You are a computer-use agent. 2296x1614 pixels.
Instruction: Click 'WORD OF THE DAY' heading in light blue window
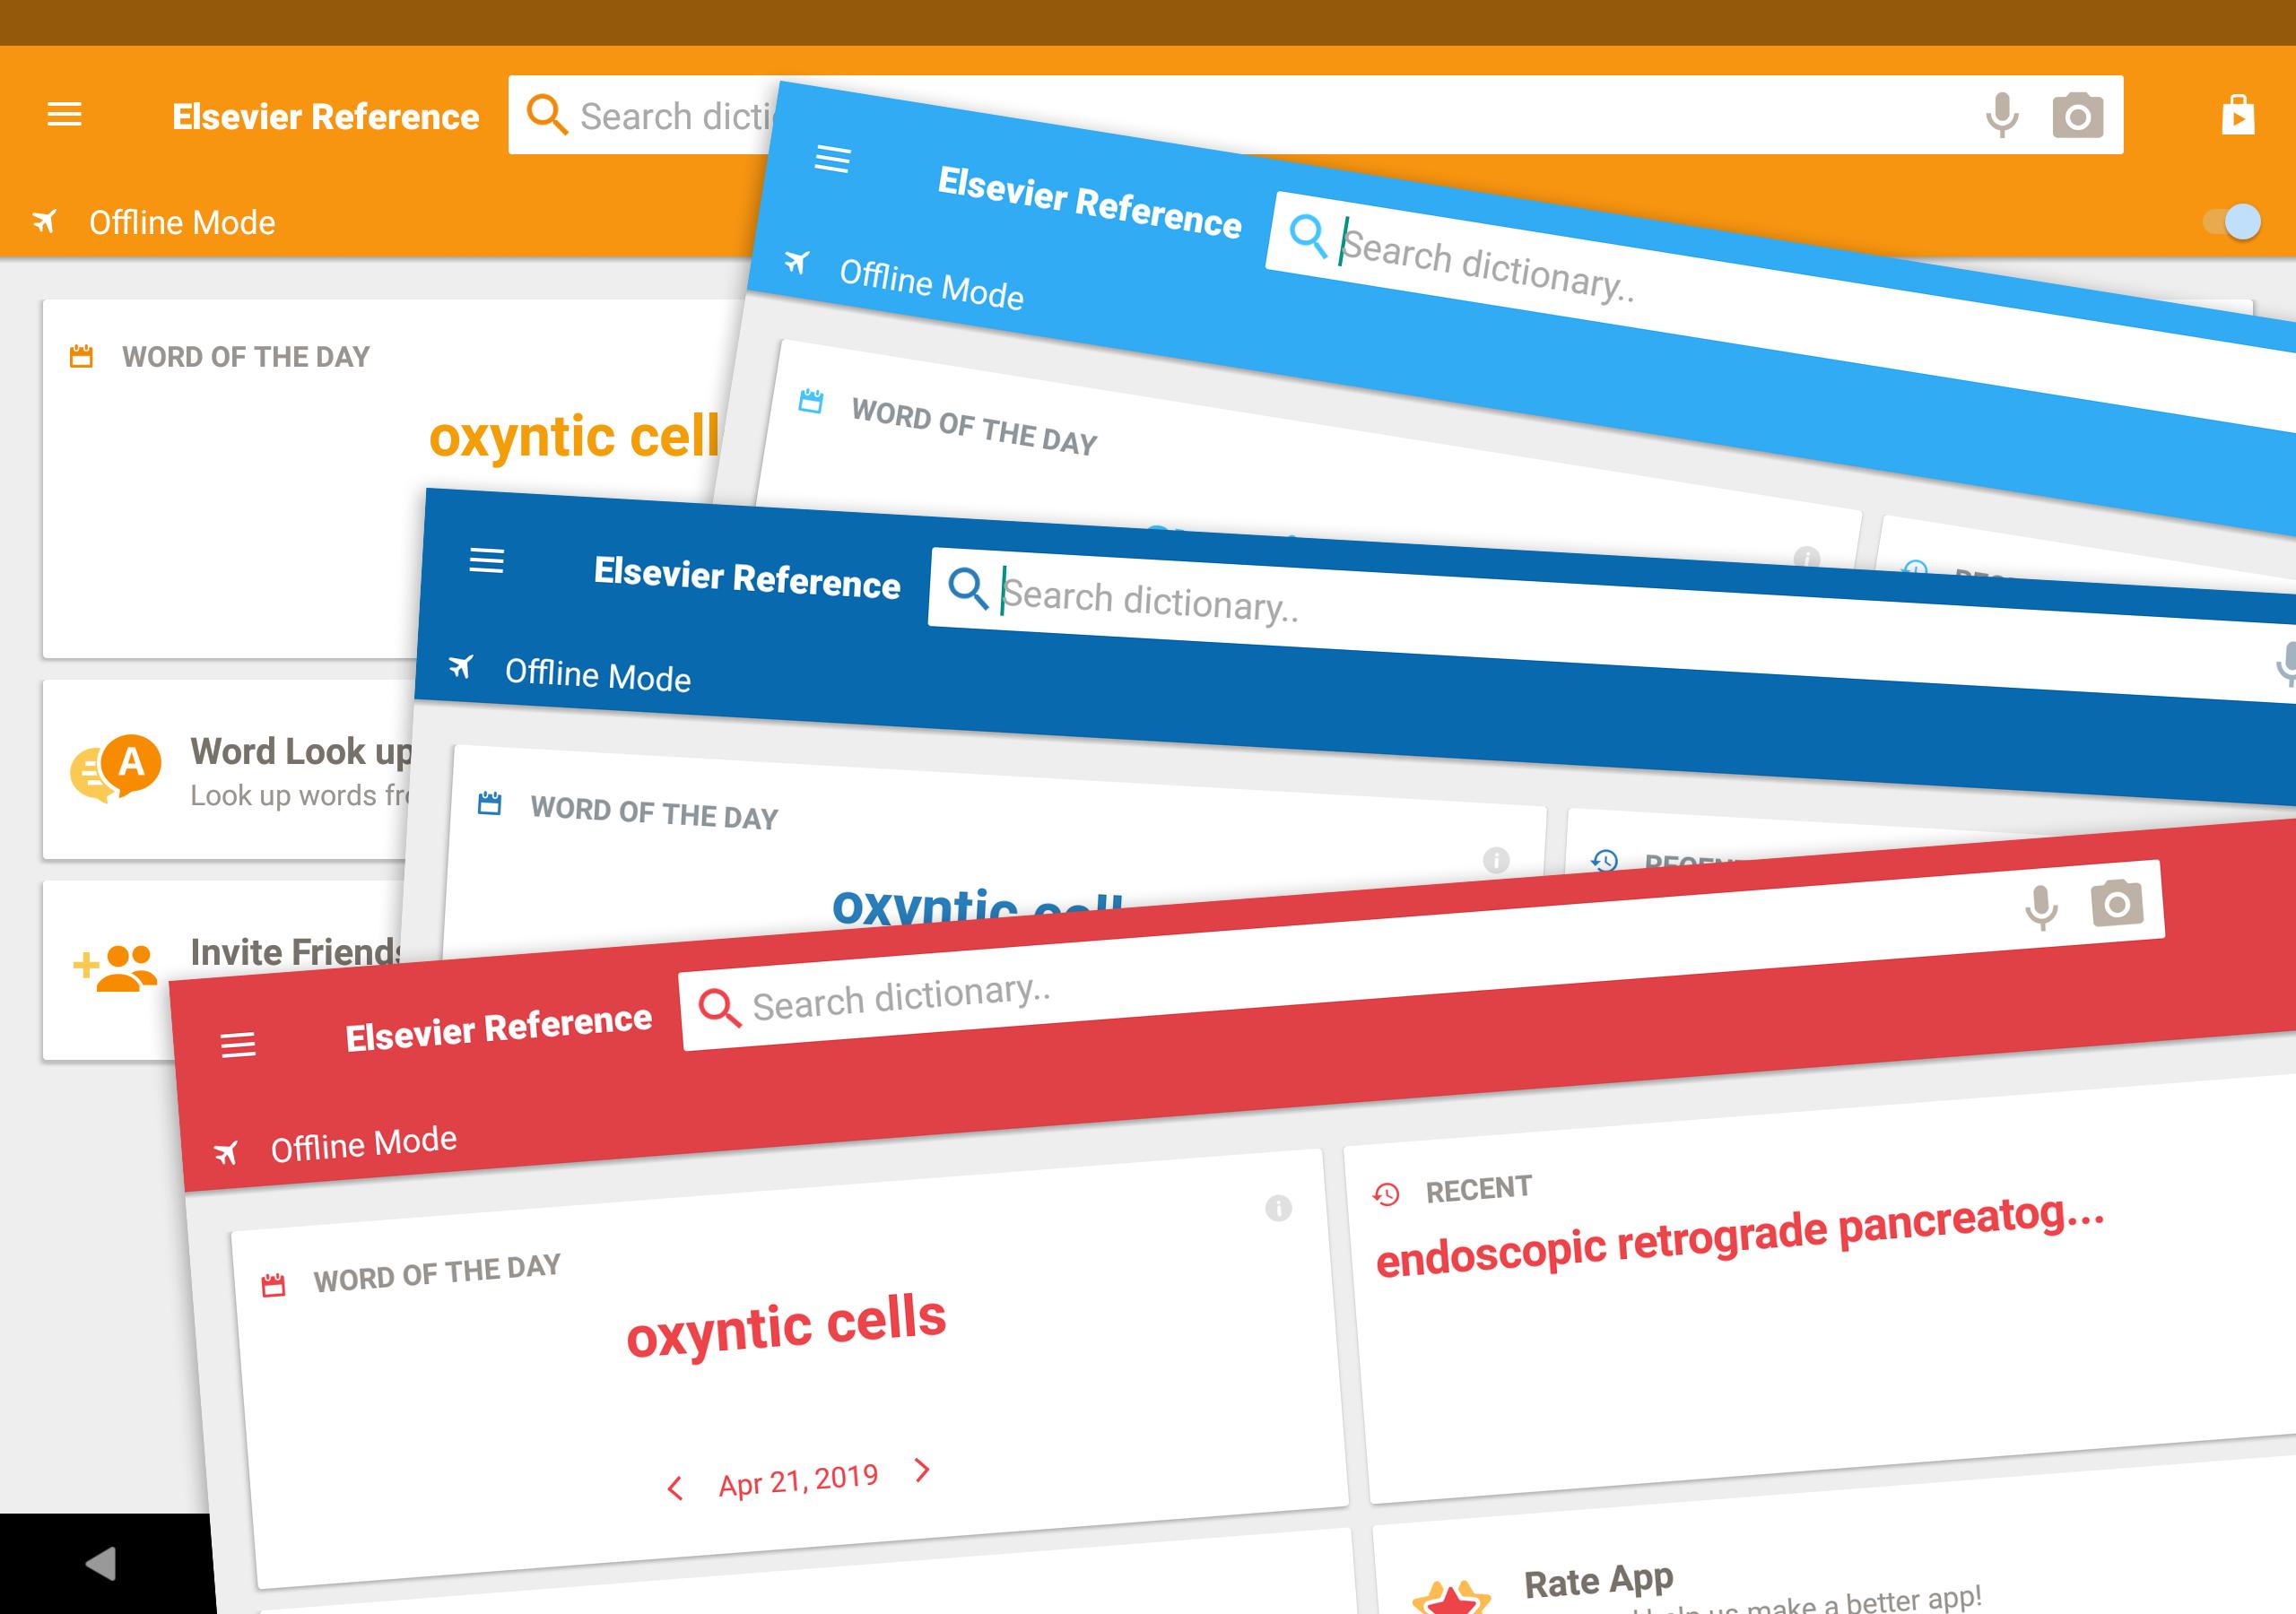coord(974,427)
